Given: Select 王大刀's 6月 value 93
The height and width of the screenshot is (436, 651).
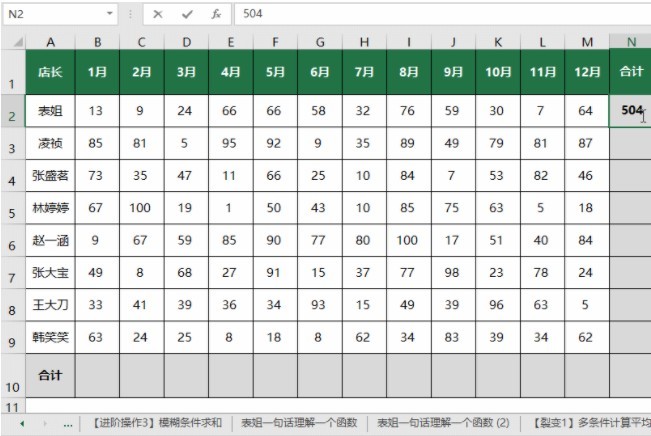Looking at the screenshot, I should [x=320, y=305].
